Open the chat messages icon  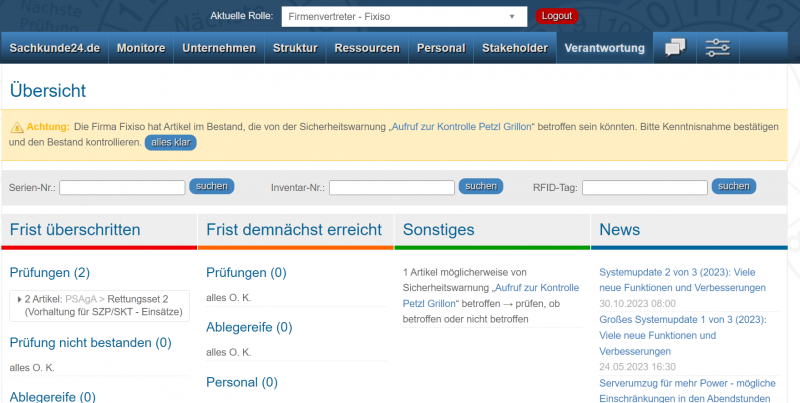point(675,47)
